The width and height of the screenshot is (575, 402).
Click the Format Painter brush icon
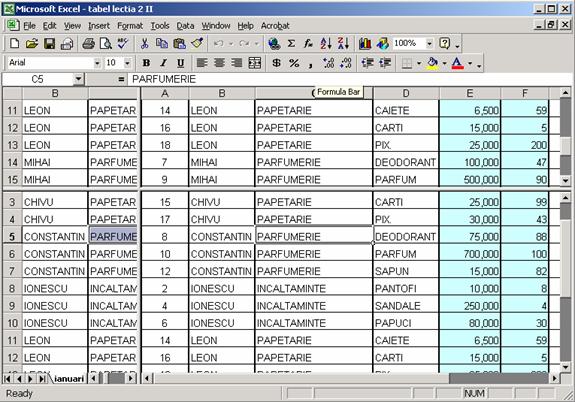point(197,44)
